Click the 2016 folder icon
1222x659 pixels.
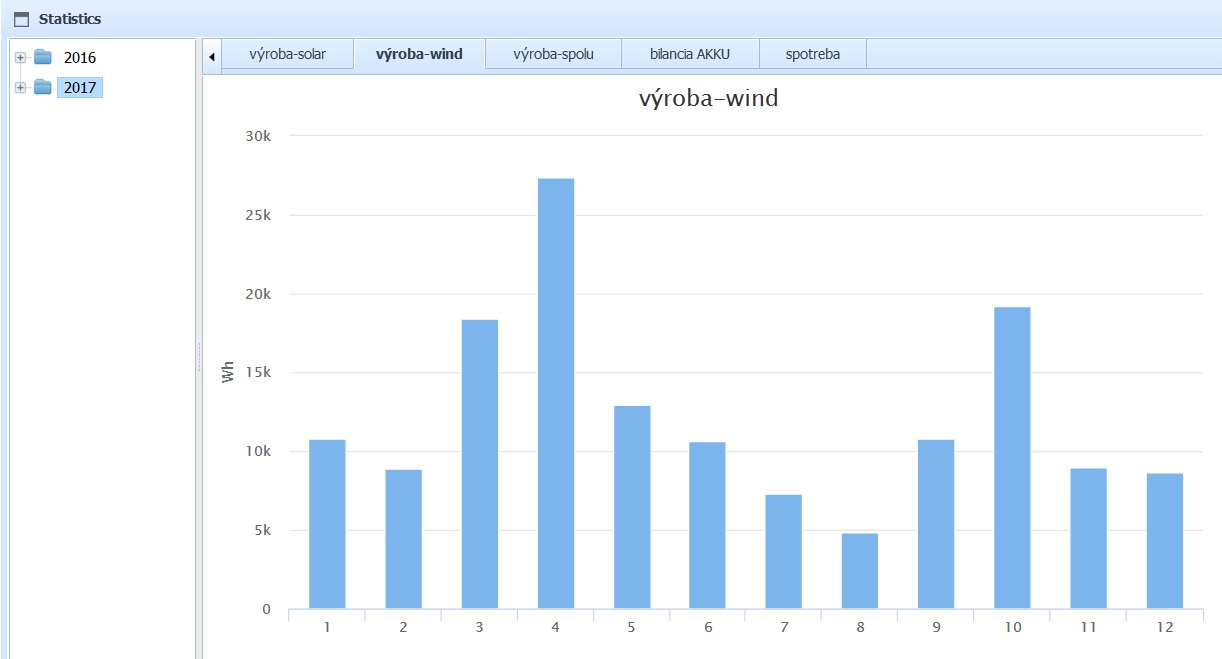tap(43, 57)
